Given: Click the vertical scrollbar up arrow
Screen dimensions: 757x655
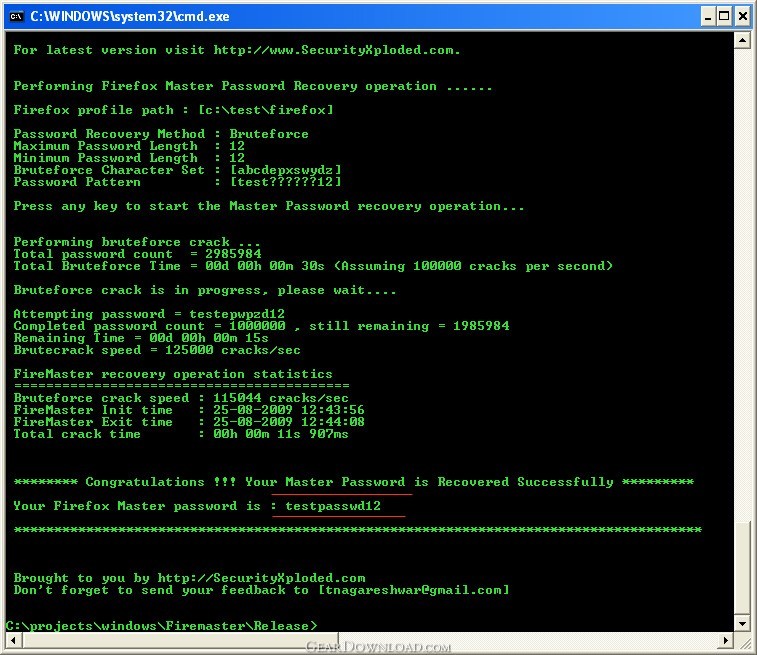Looking at the screenshot, I should coord(743,40).
